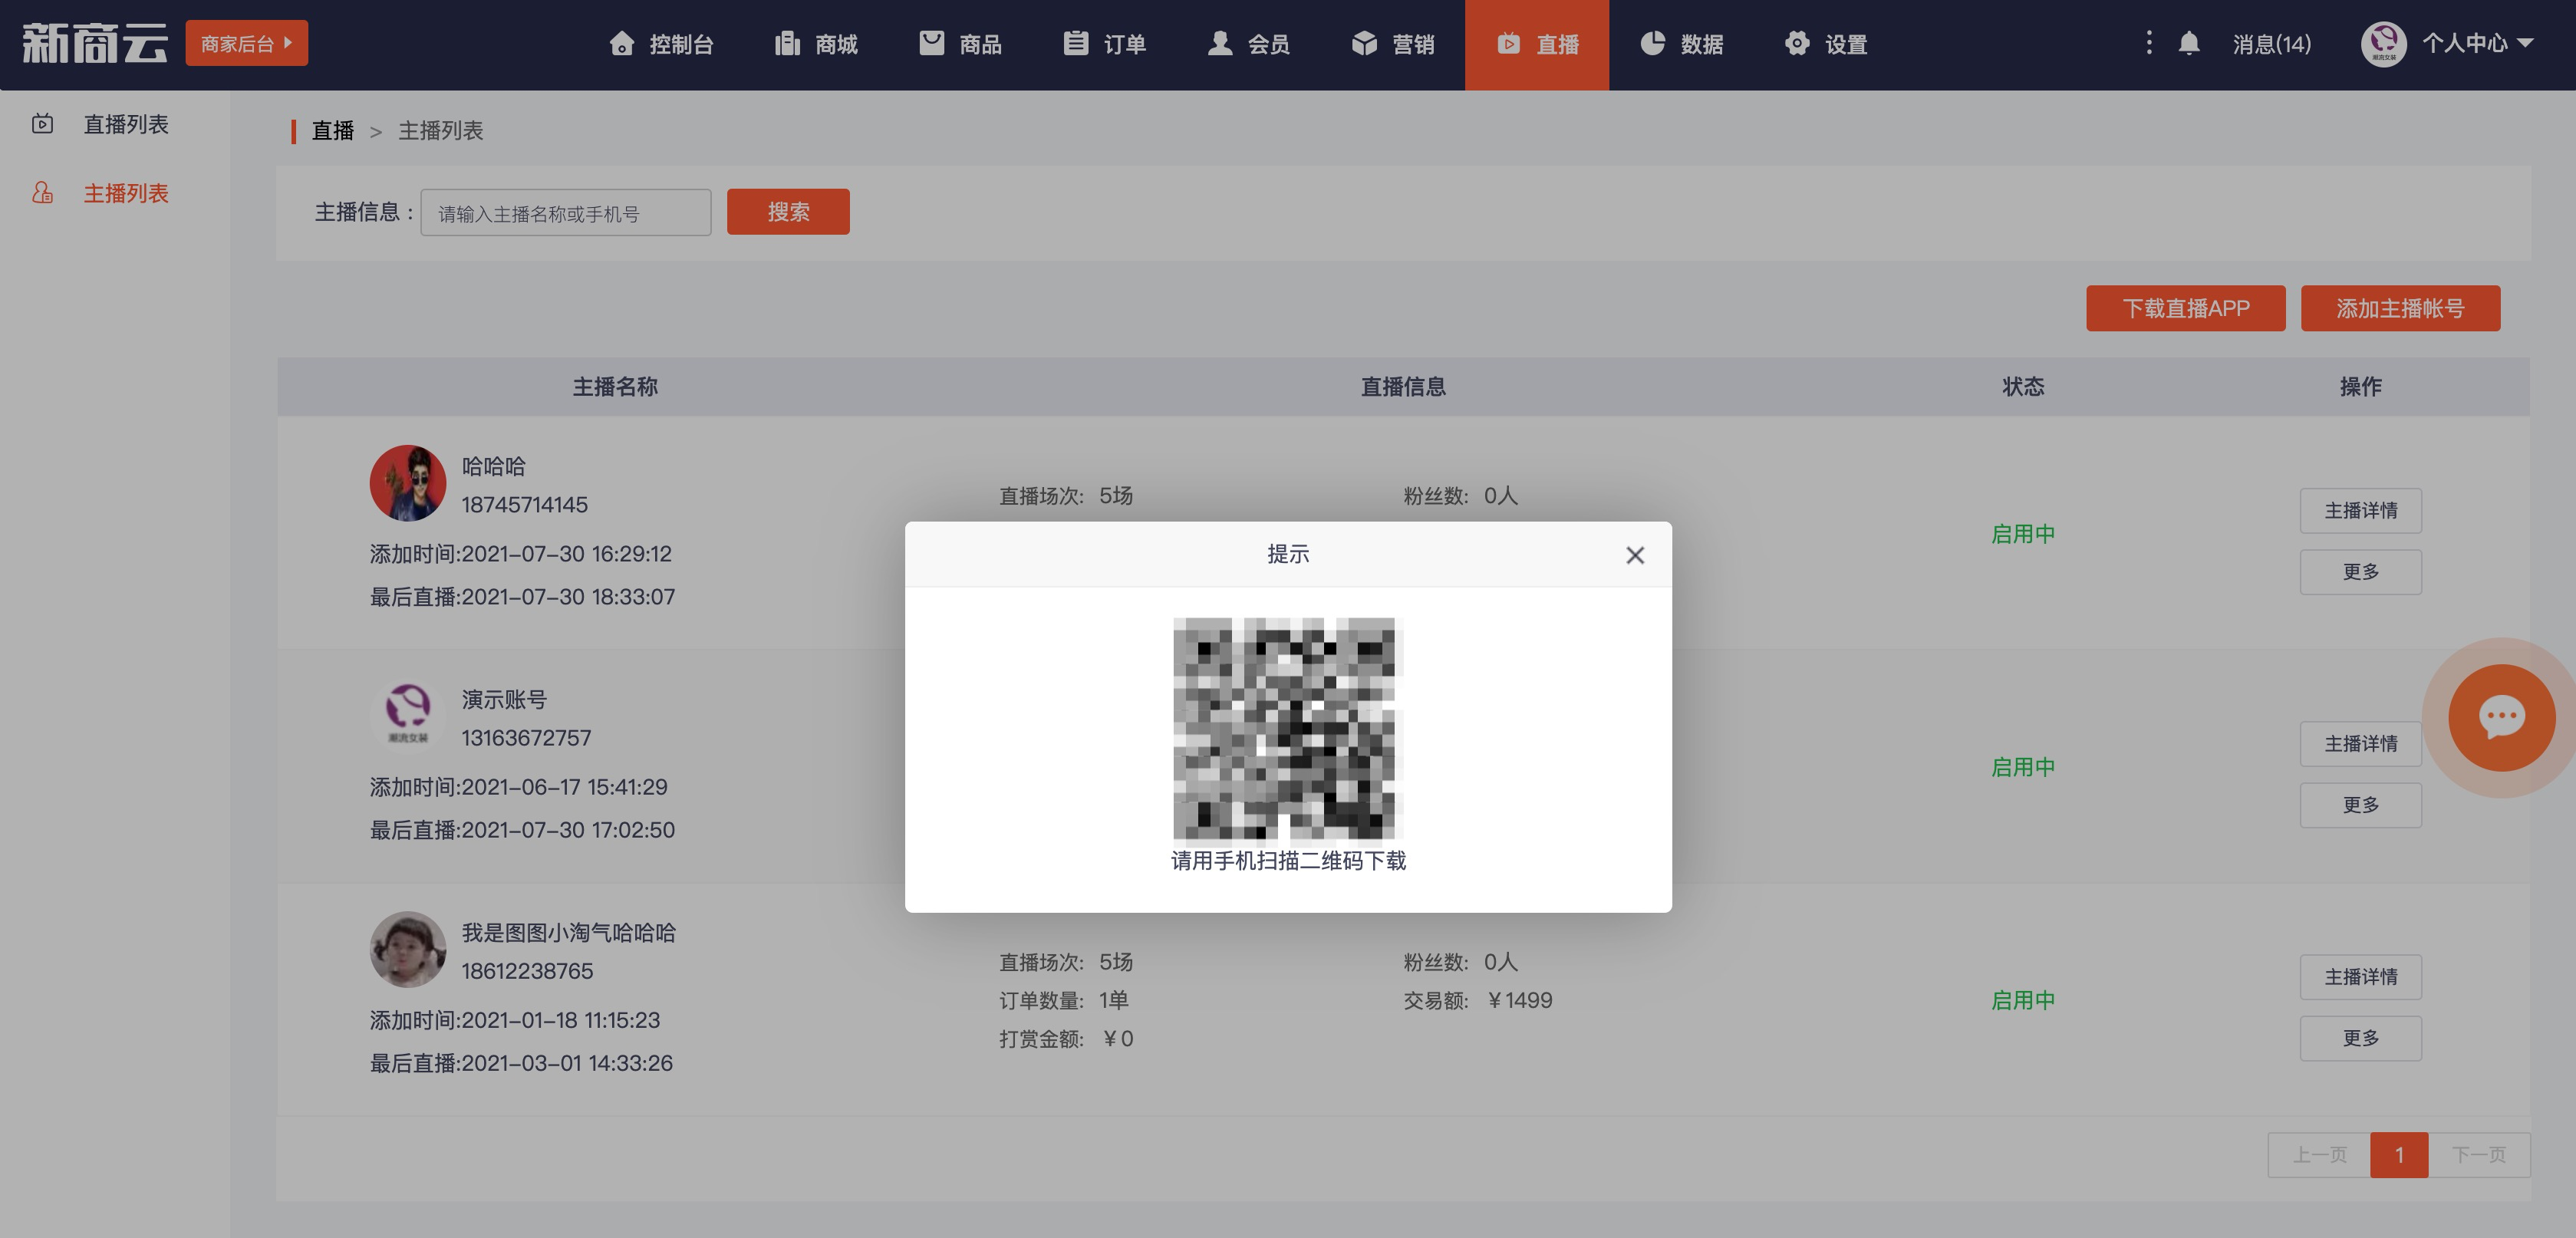This screenshot has width=2576, height=1238.
Task: Open 消息(14) messages
Action: (2272, 44)
